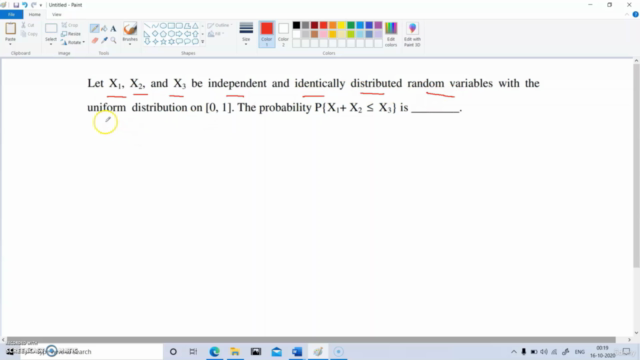This screenshot has width=640, height=360.
Task: Click the Resize button
Action: pyautogui.click(x=71, y=34)
